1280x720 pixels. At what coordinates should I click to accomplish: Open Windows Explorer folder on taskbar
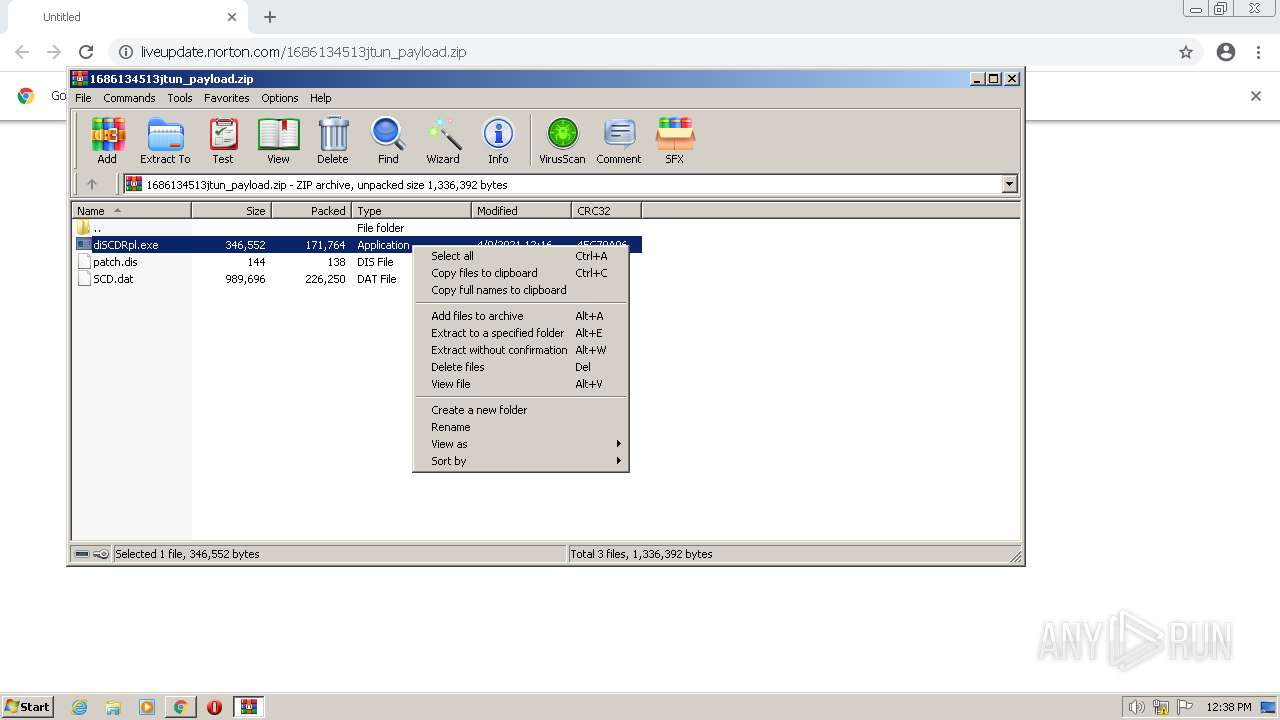[x=113, y=707]
